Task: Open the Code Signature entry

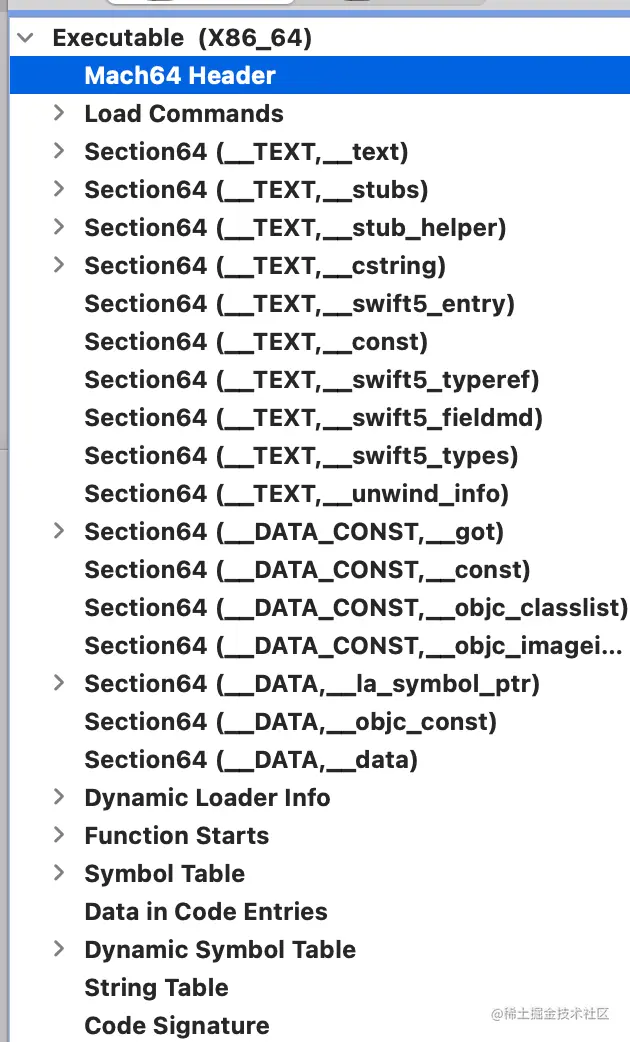Action: tap(177, 1026)
